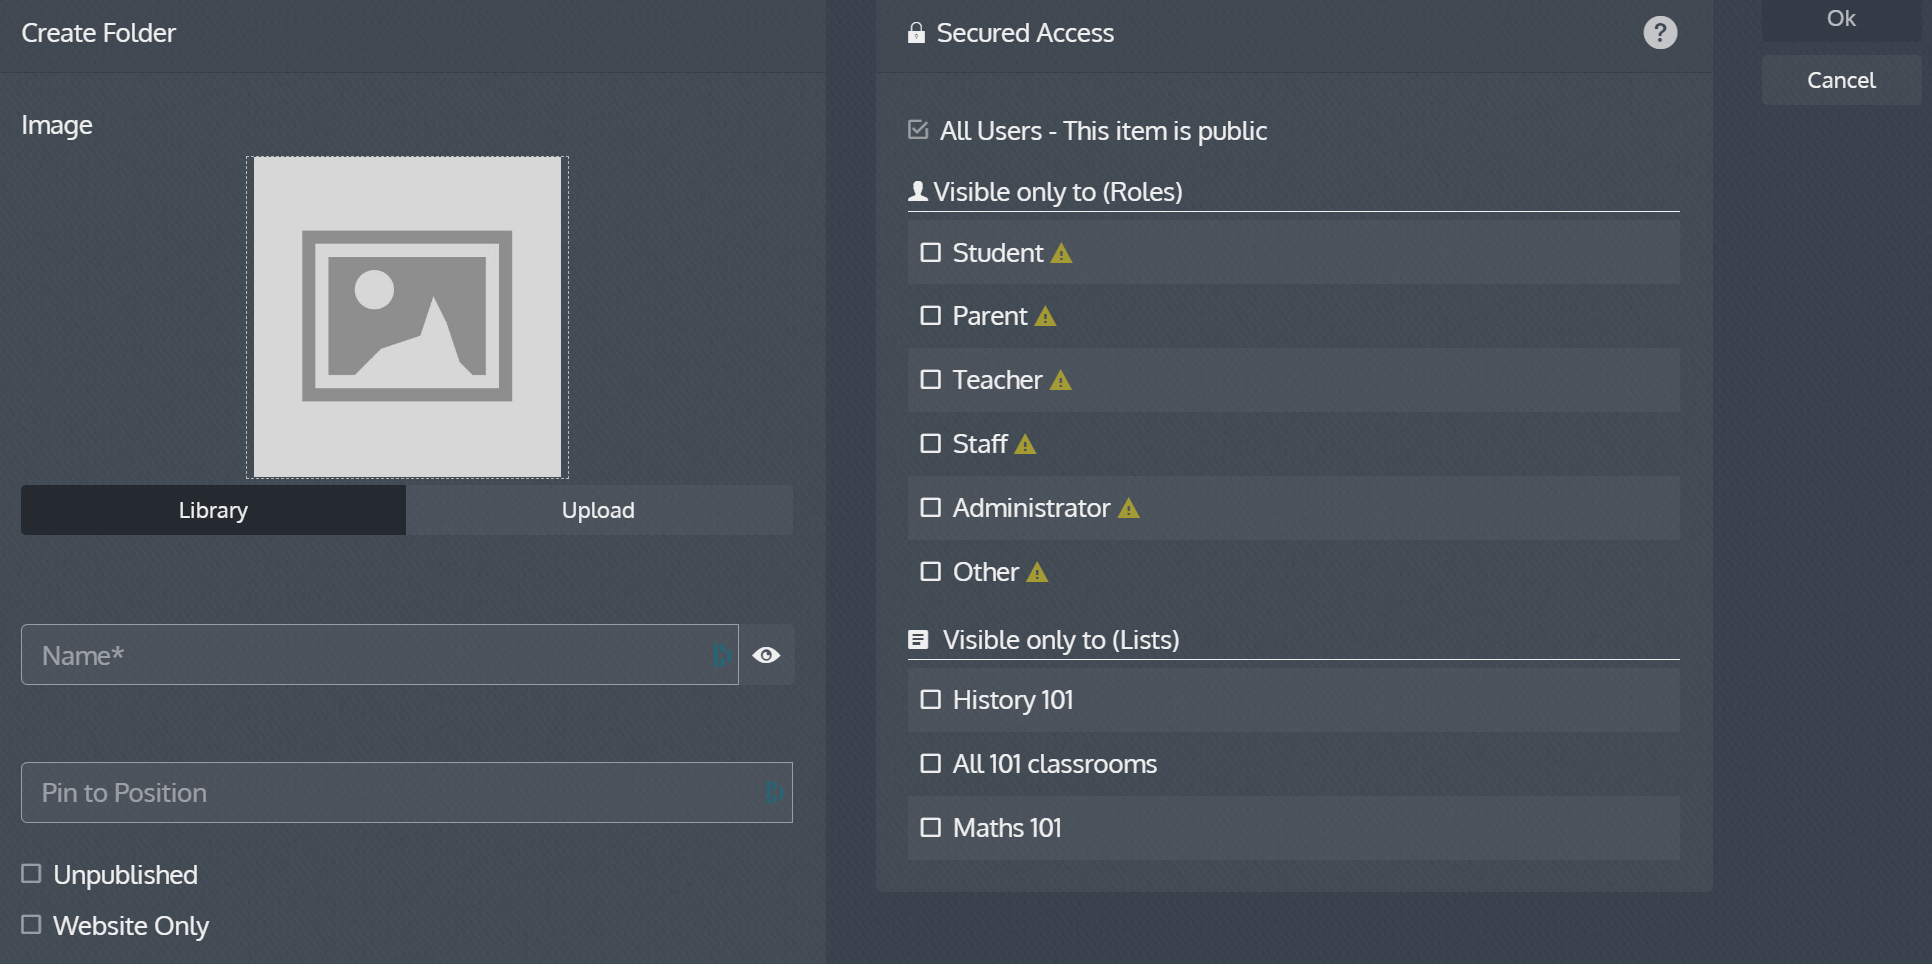Viewport: 1932px width, 964px height.
Task: Click the Dashlane icon in Pin to Position field
Action: (x=775, y=793)
